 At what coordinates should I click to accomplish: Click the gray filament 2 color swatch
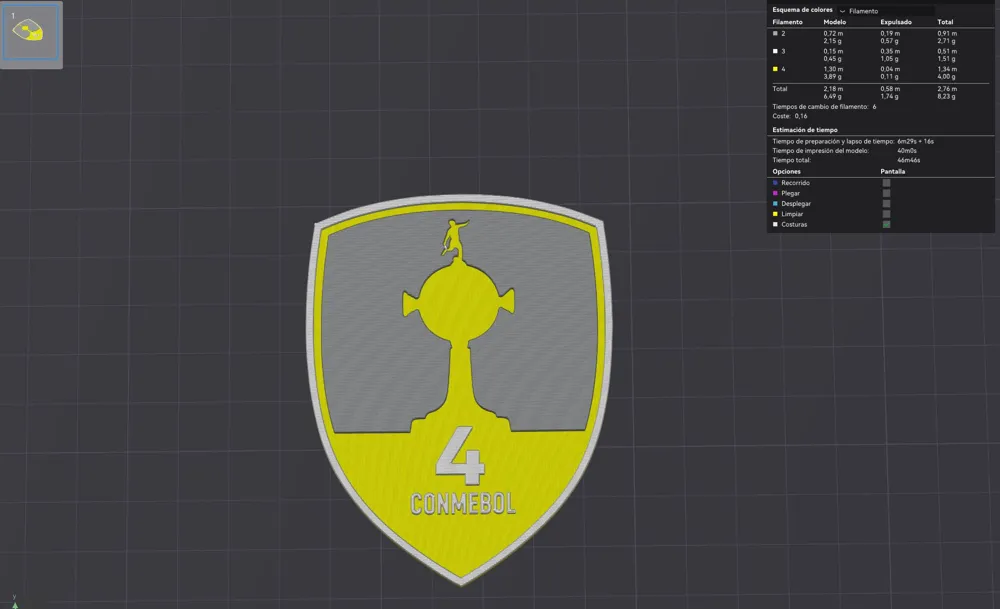[776, 33]
